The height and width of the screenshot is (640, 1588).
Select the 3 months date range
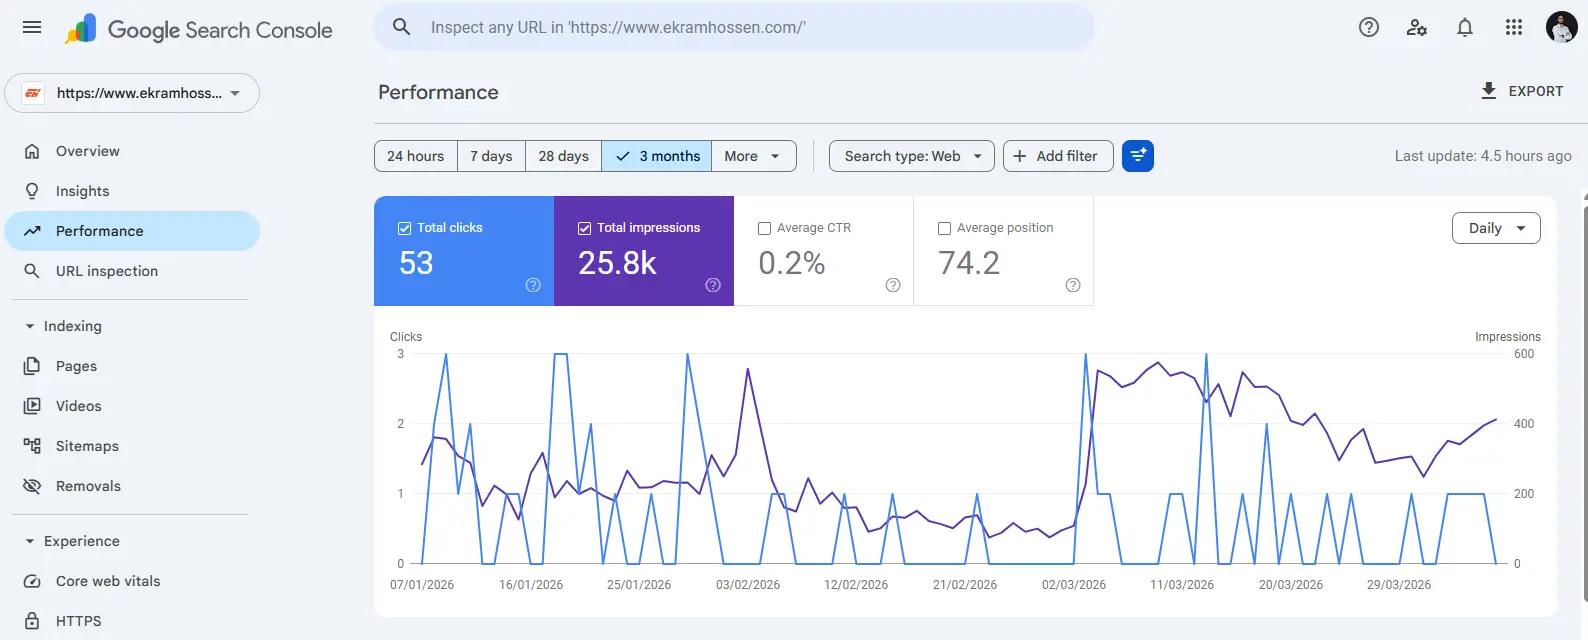click(657, 156)
